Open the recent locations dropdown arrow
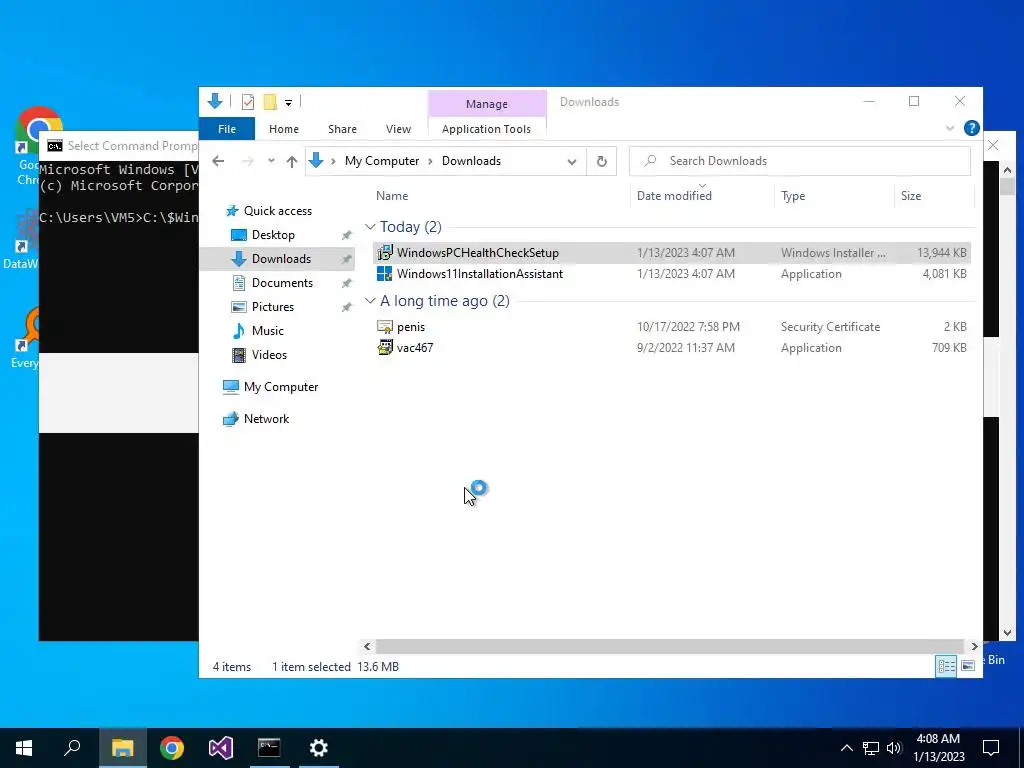 tap(271, 161)
